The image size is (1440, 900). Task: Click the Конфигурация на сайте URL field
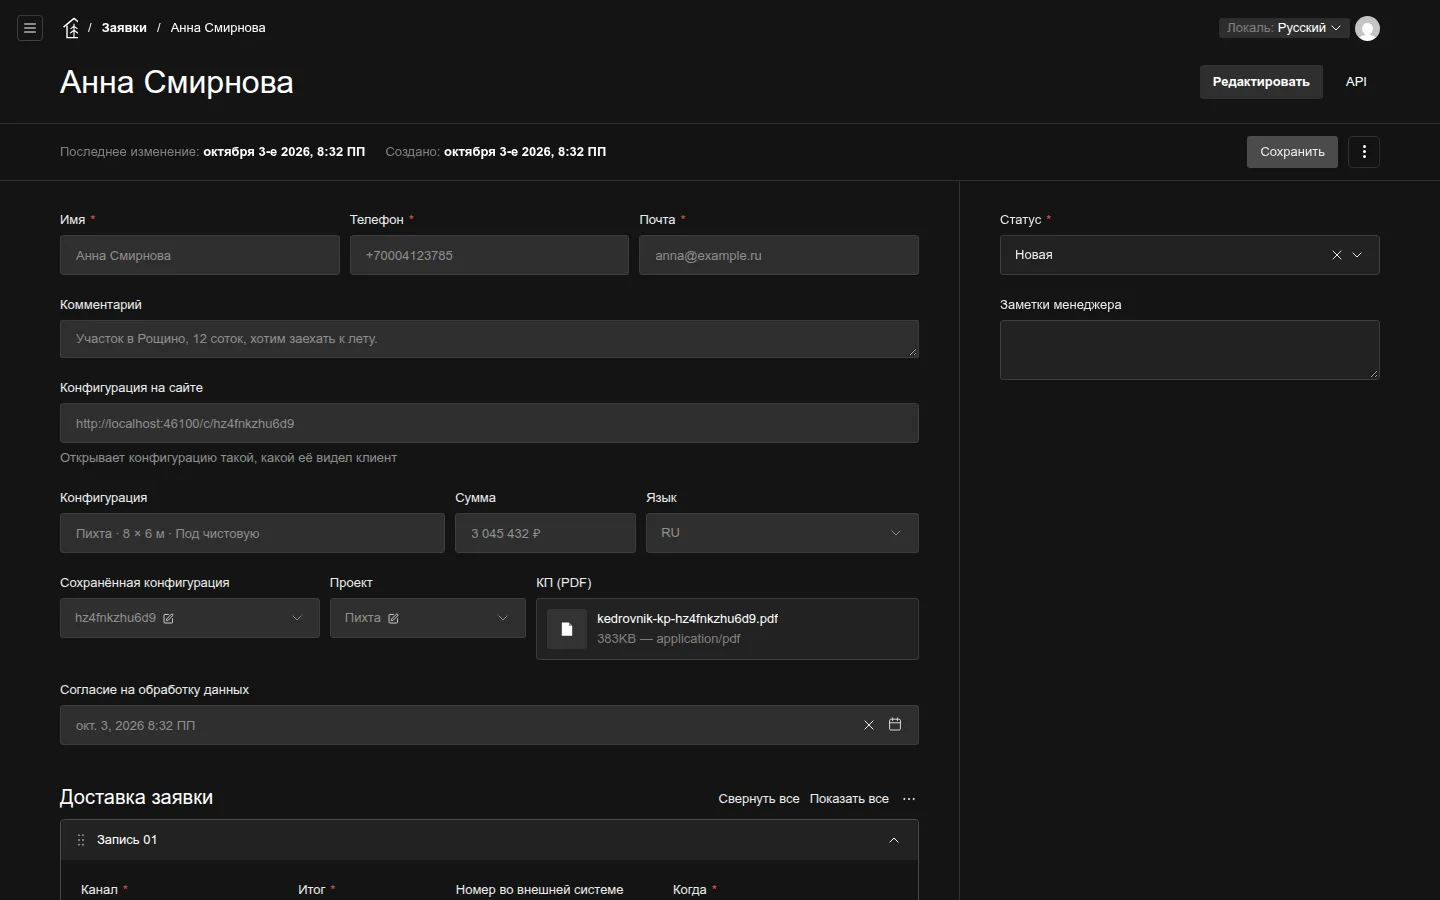(489, 423)
